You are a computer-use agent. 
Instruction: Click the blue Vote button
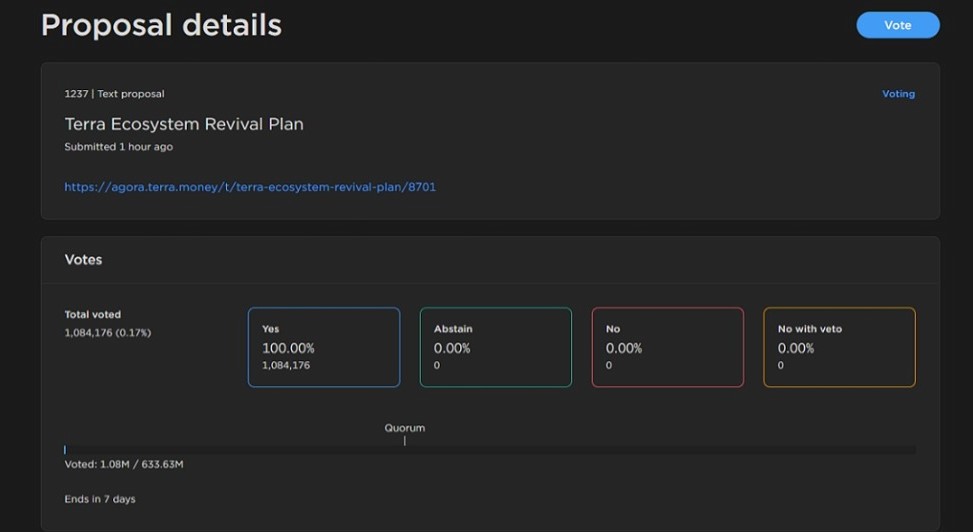click(x=897, y=25)
